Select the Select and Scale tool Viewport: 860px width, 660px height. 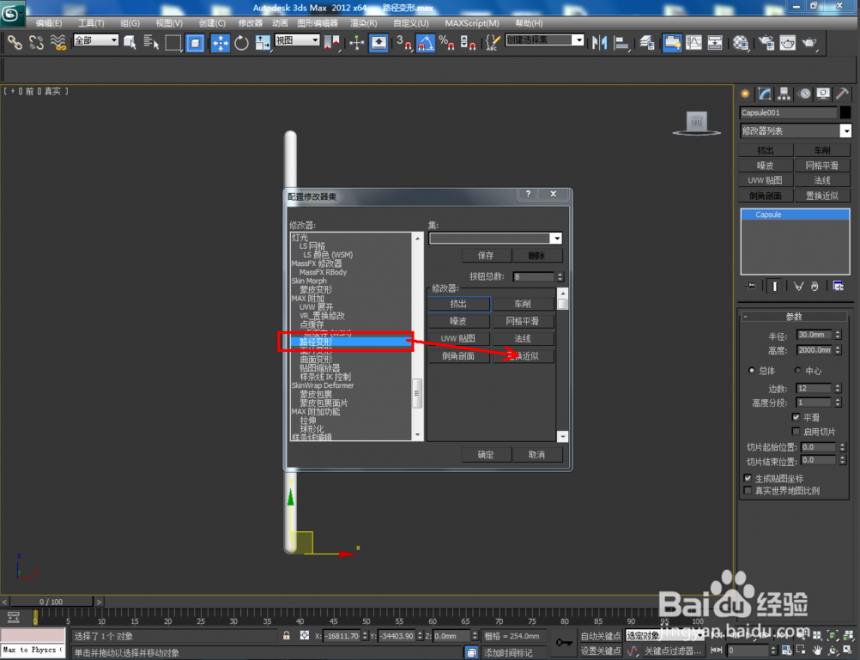pyautogui.click(x=263, y=43)
